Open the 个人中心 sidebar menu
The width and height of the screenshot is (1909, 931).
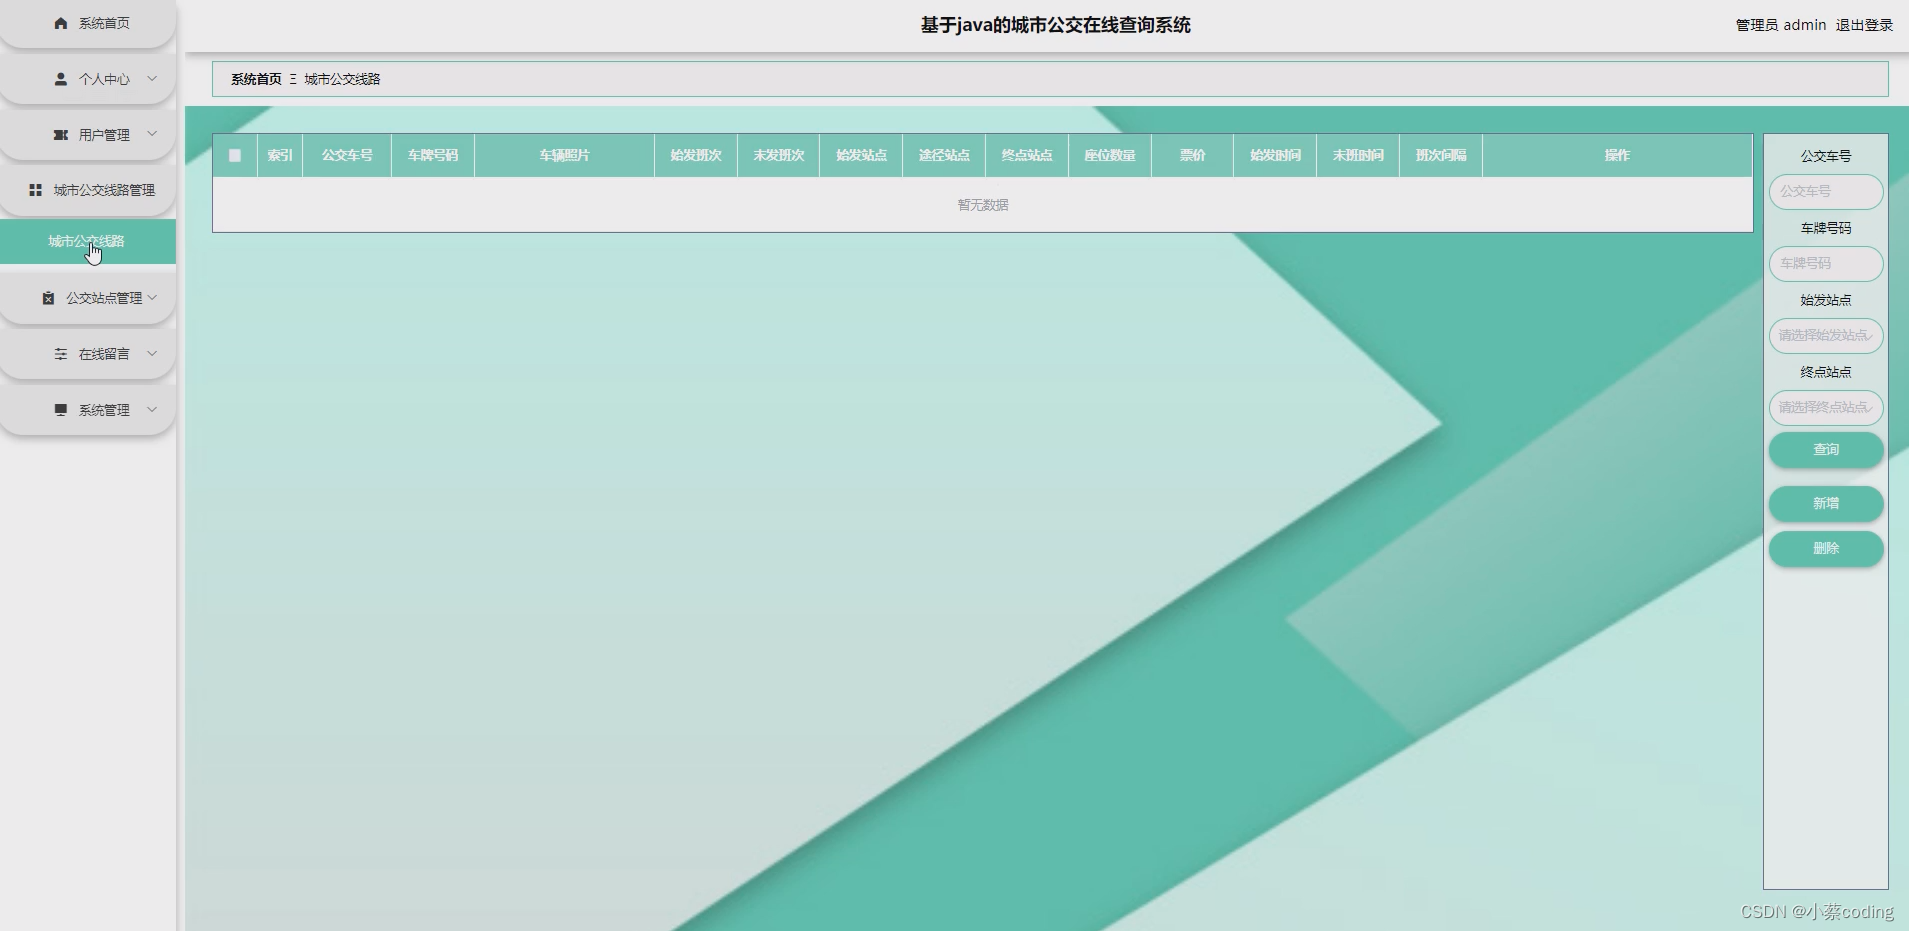88,79
